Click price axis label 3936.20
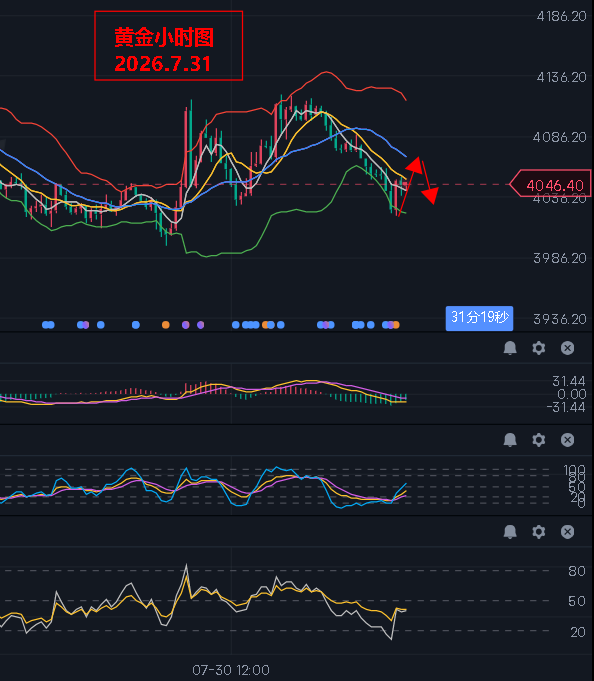This screenshot has height=681, width=594. point(560,319)
